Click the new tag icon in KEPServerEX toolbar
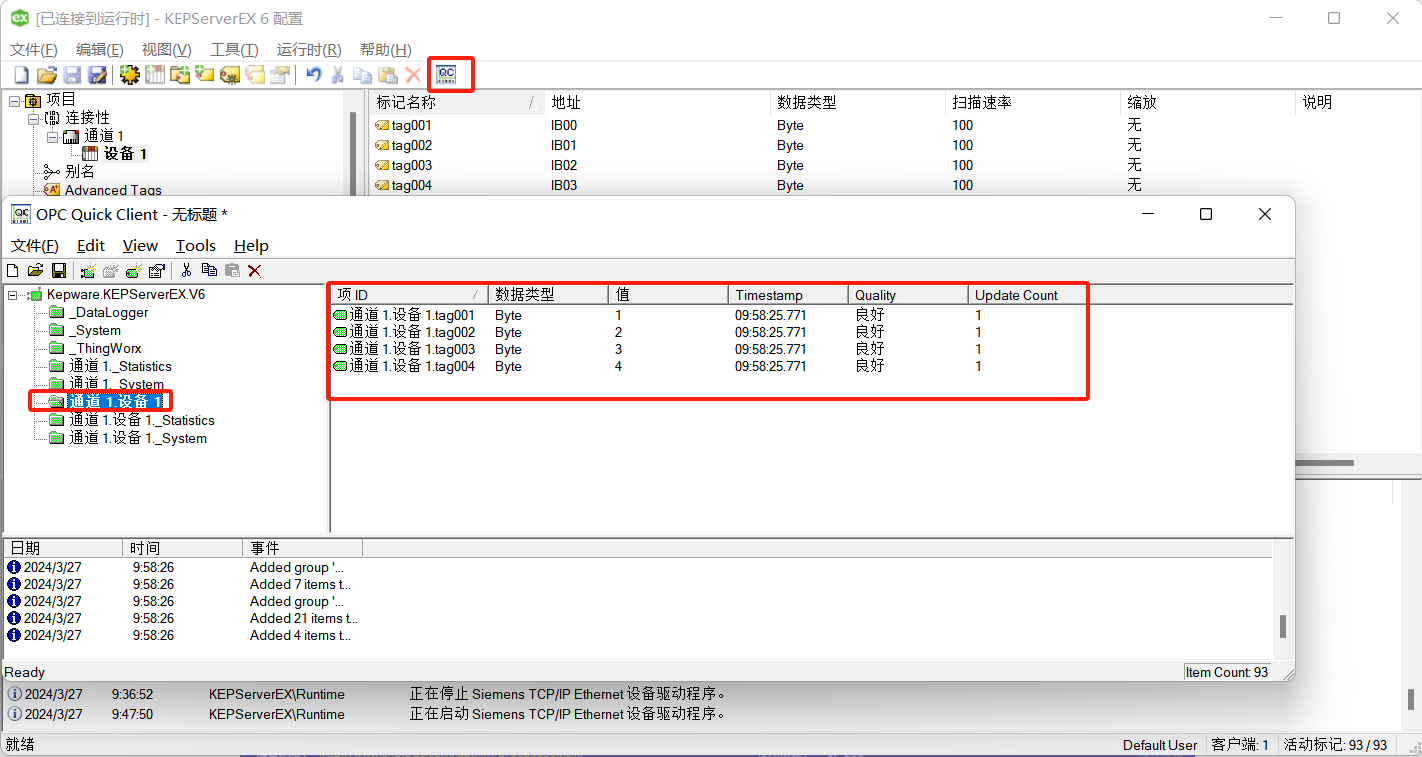The width and height of the screenshot is (1422, 757). click(204, 75)
